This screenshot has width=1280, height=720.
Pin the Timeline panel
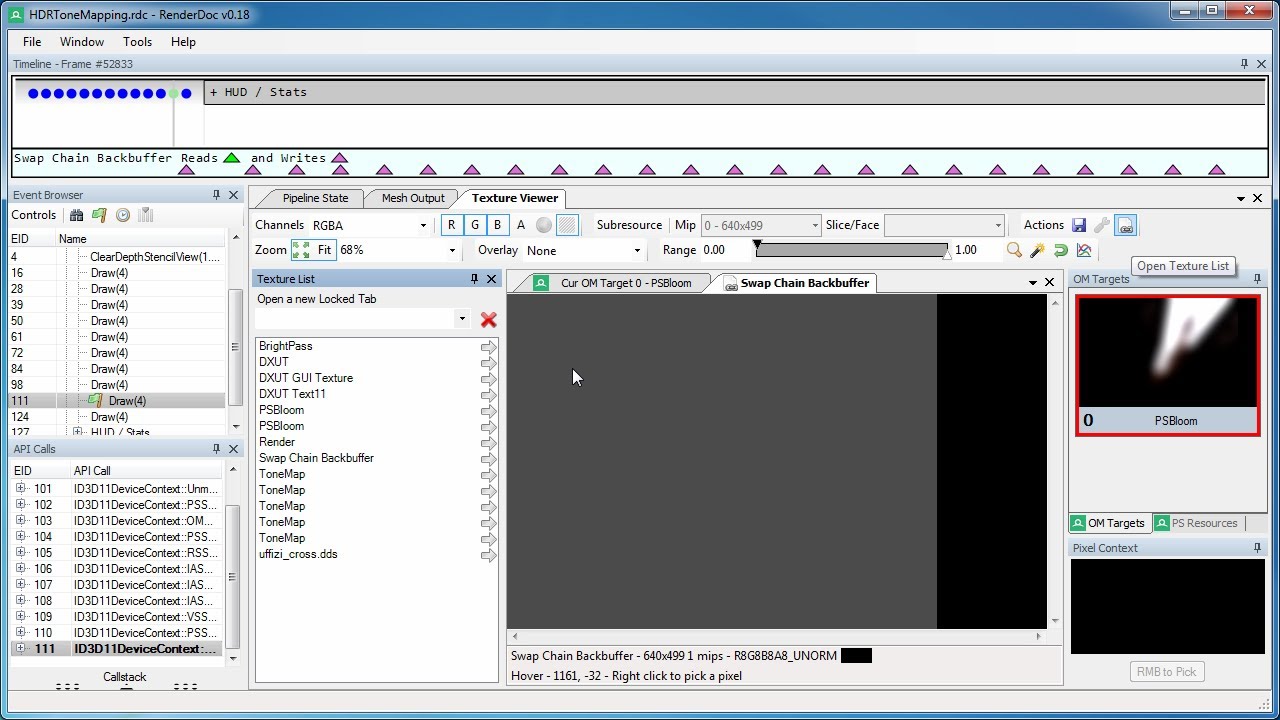coord(1244,64)
